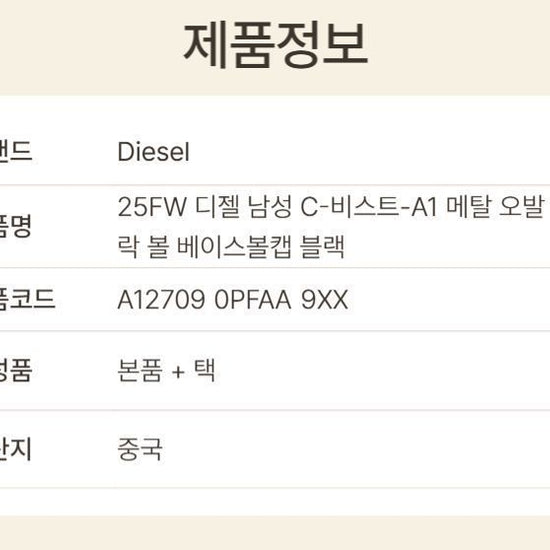Select product name line starting 25FW 디젤
550x550 pixels.
pyautogui.click(x=331, y=207)
